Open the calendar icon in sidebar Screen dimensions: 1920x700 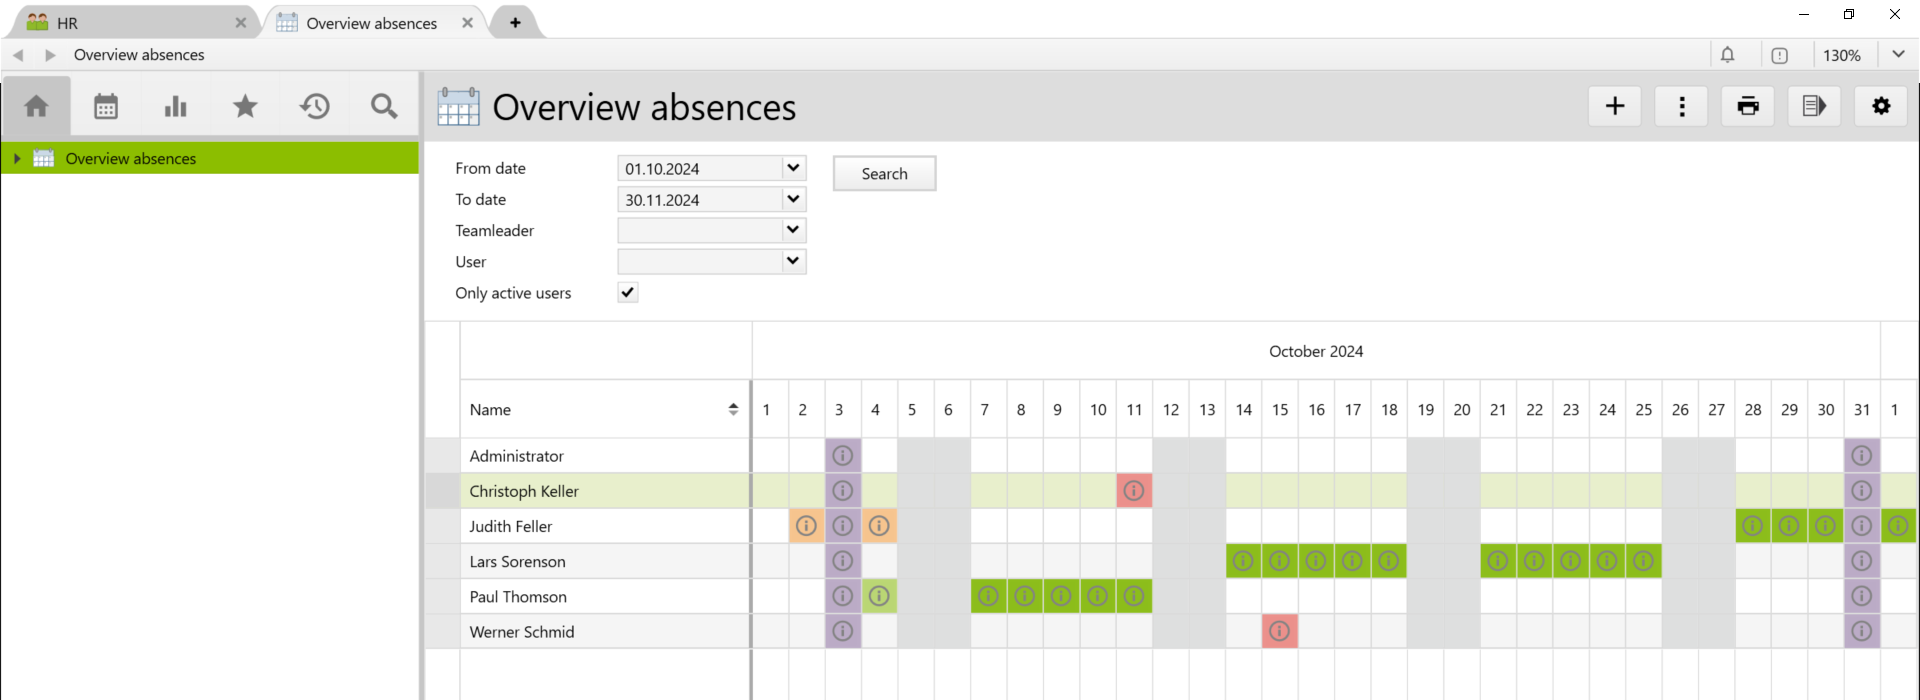pos(106,106)
